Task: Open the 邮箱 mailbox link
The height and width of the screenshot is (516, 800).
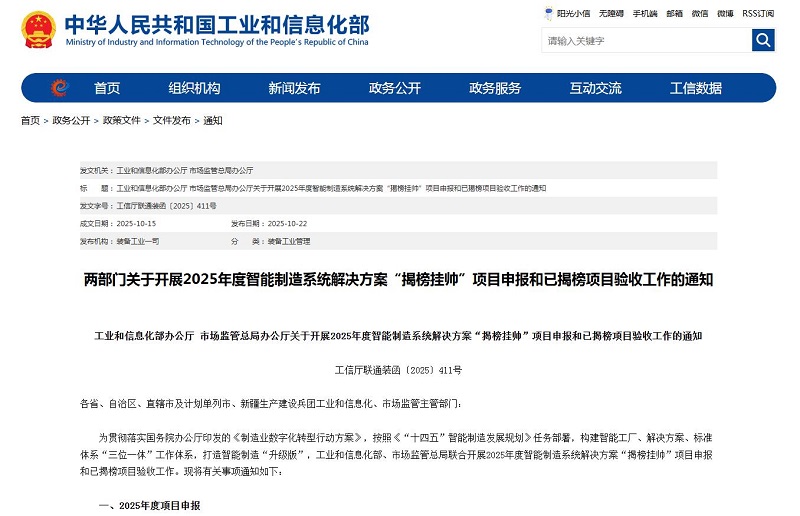Action: [675, 14]
